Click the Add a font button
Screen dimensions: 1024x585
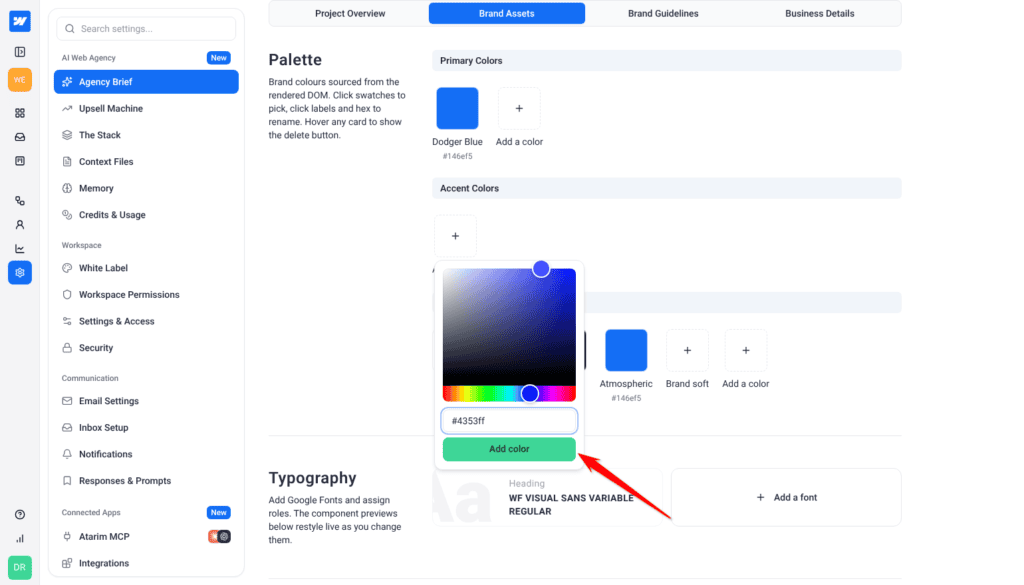pos(786,498)
